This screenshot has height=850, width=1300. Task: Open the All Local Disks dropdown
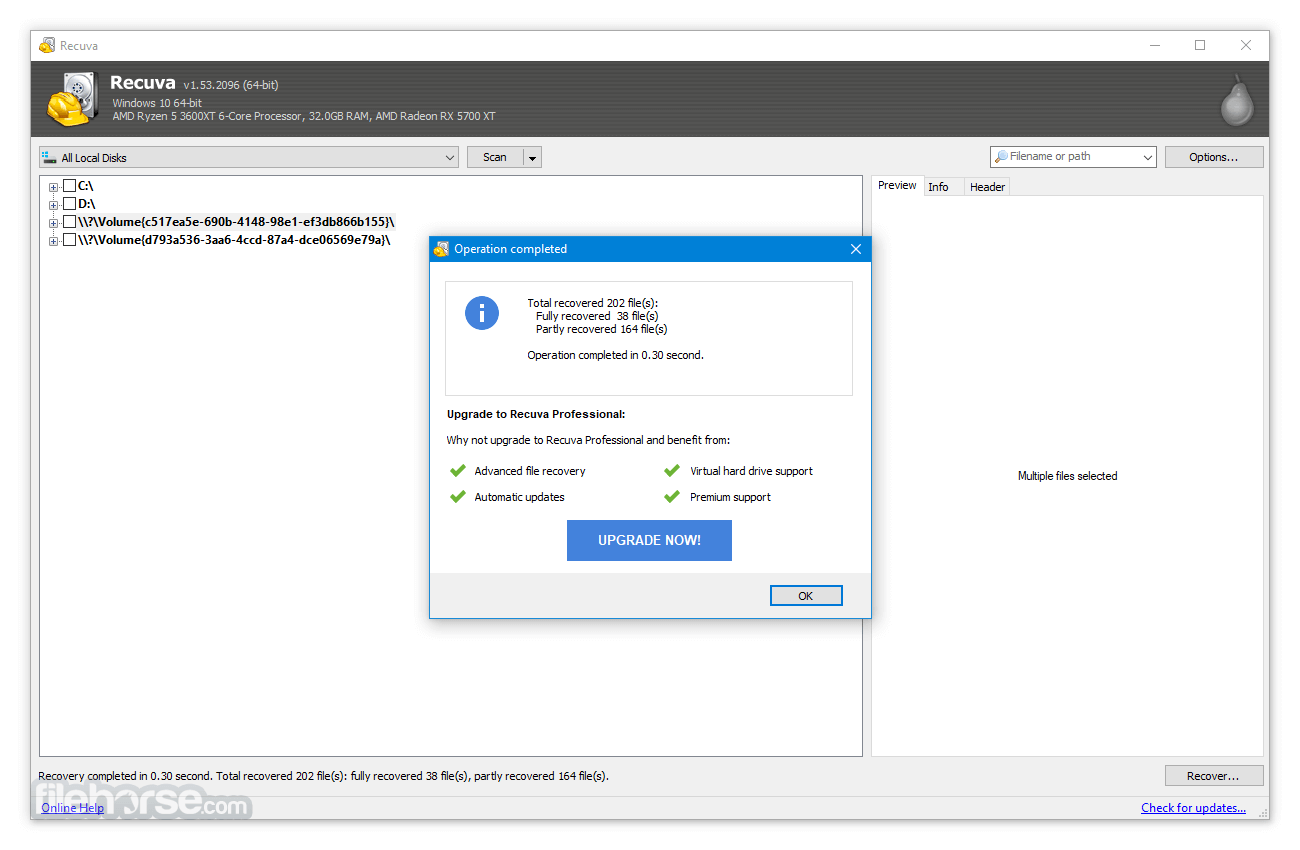pyautogui.click(x=249, y=157)
